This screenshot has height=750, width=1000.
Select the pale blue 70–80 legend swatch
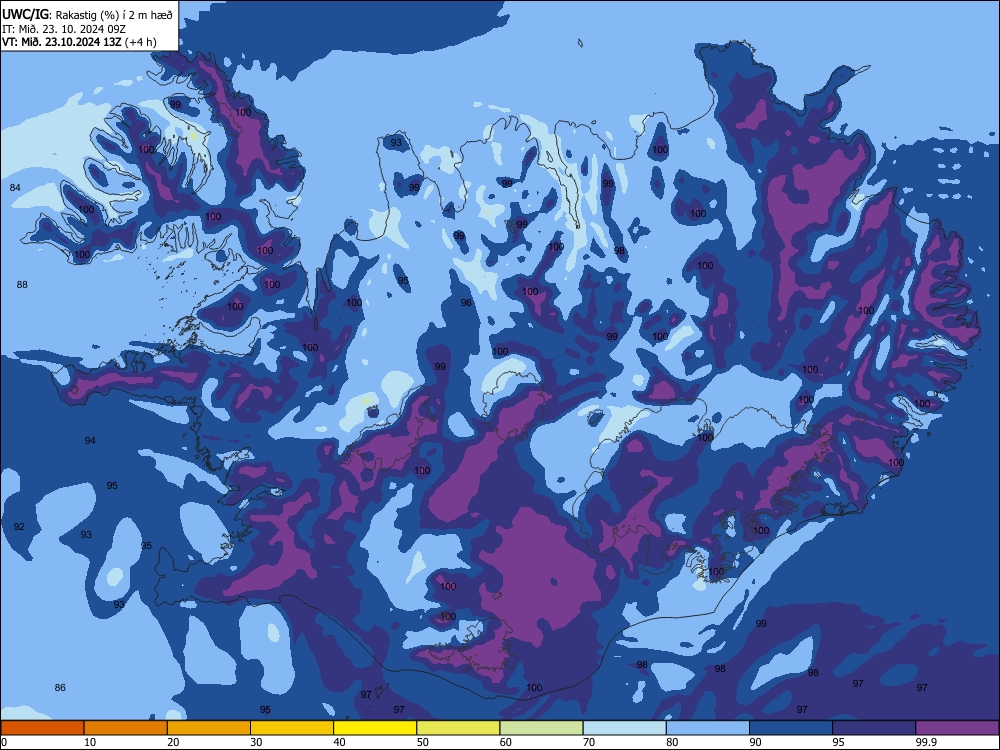[624, 728]
